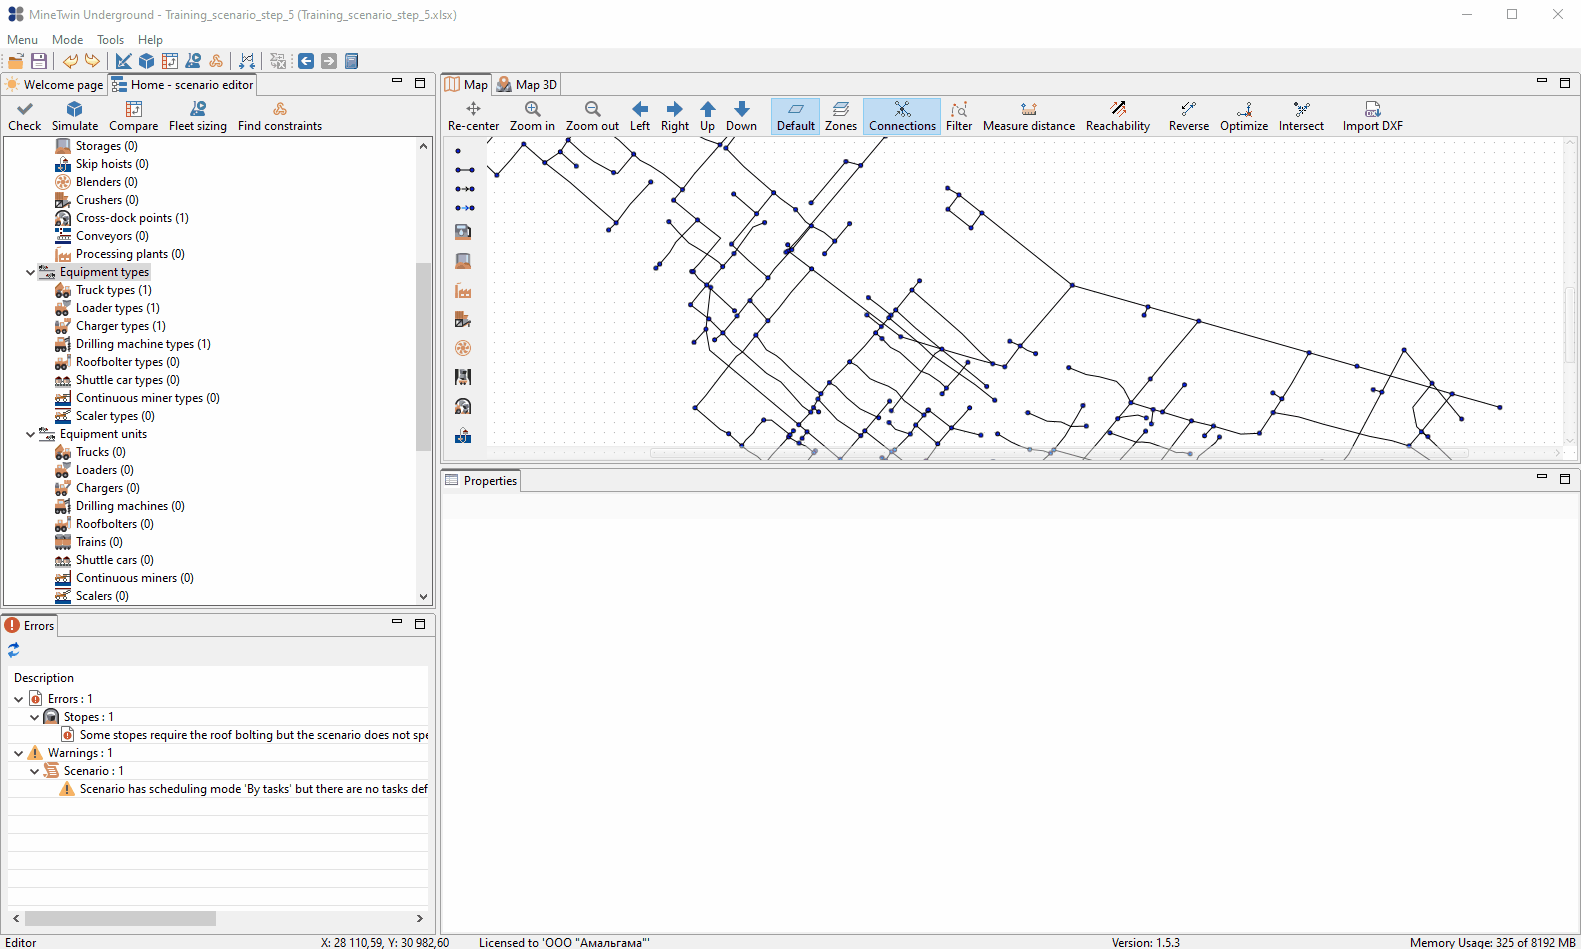
Task: Click the orange Find constraints icon in top toolbar
Action: click(x=216, y=61)
